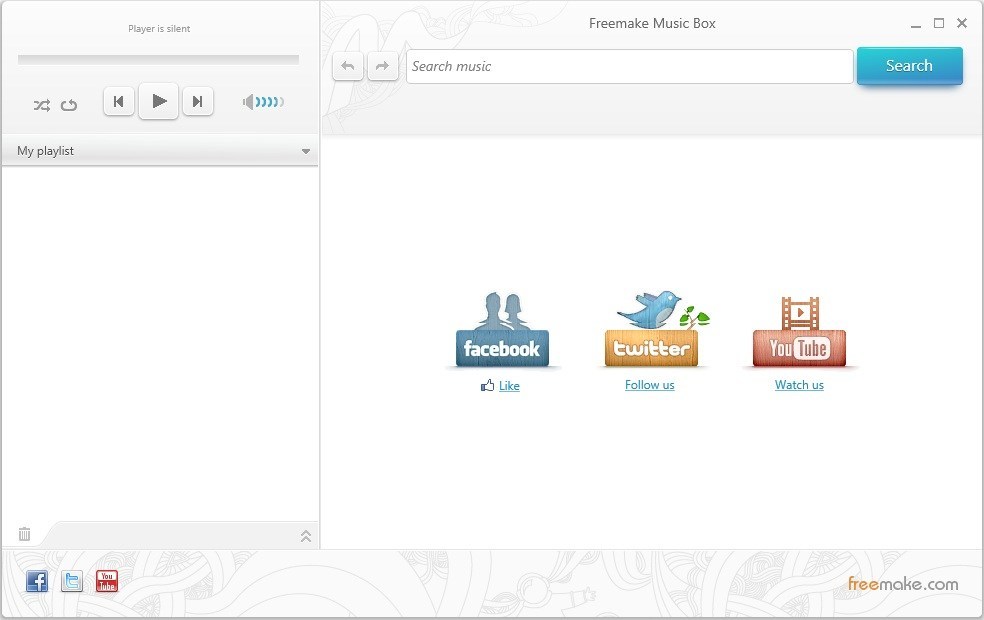Open YouTube from the bottom-left icon
The height and width of the screenshot is (620, 984).
(106, 581)
